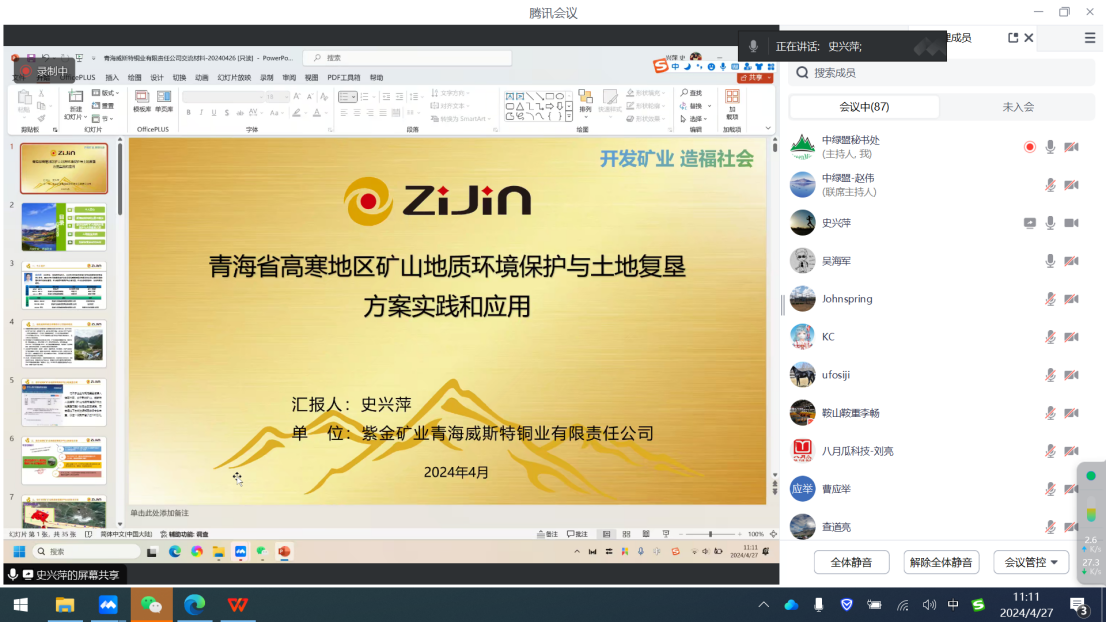
Task: Click the slide thumbnail pane scrollbar
Action: pyautogui.click(x=120, y=180)
